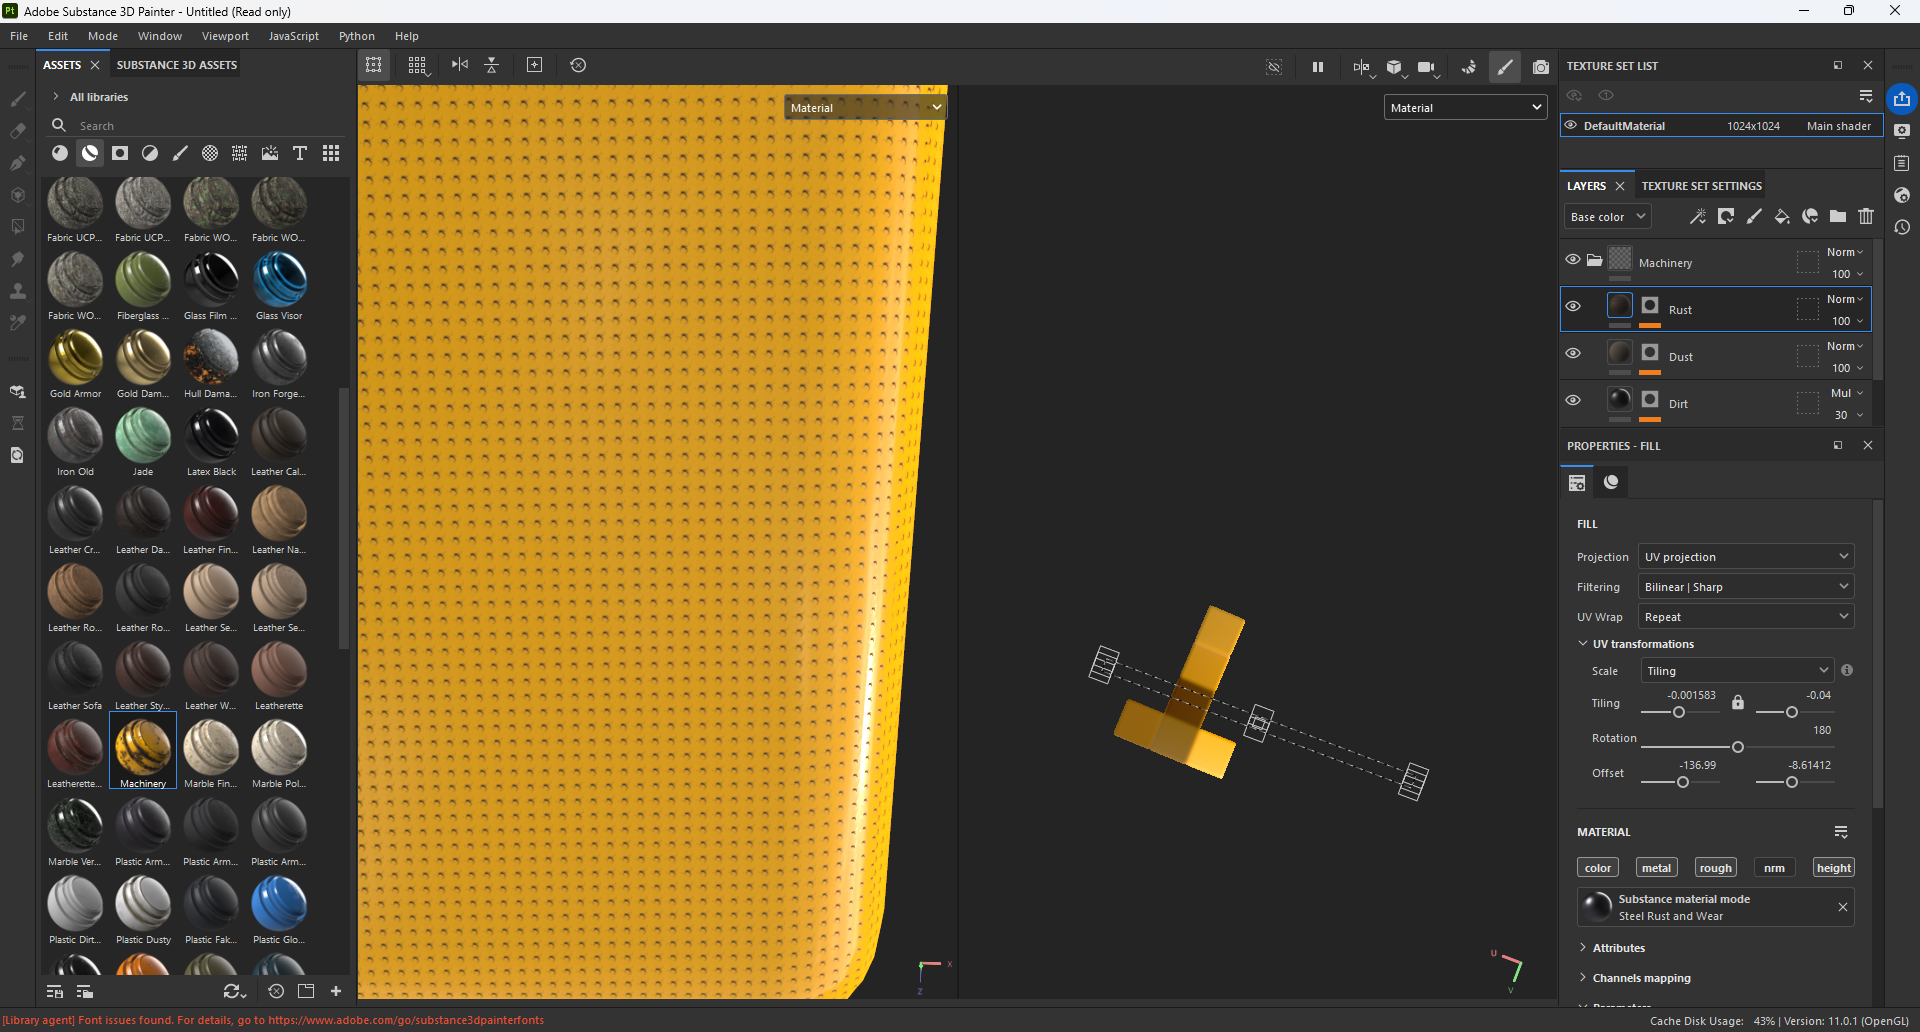Expand the Channels mapping section
Viewport: 1920px width, 1032px height.
tap(1583, 978)
